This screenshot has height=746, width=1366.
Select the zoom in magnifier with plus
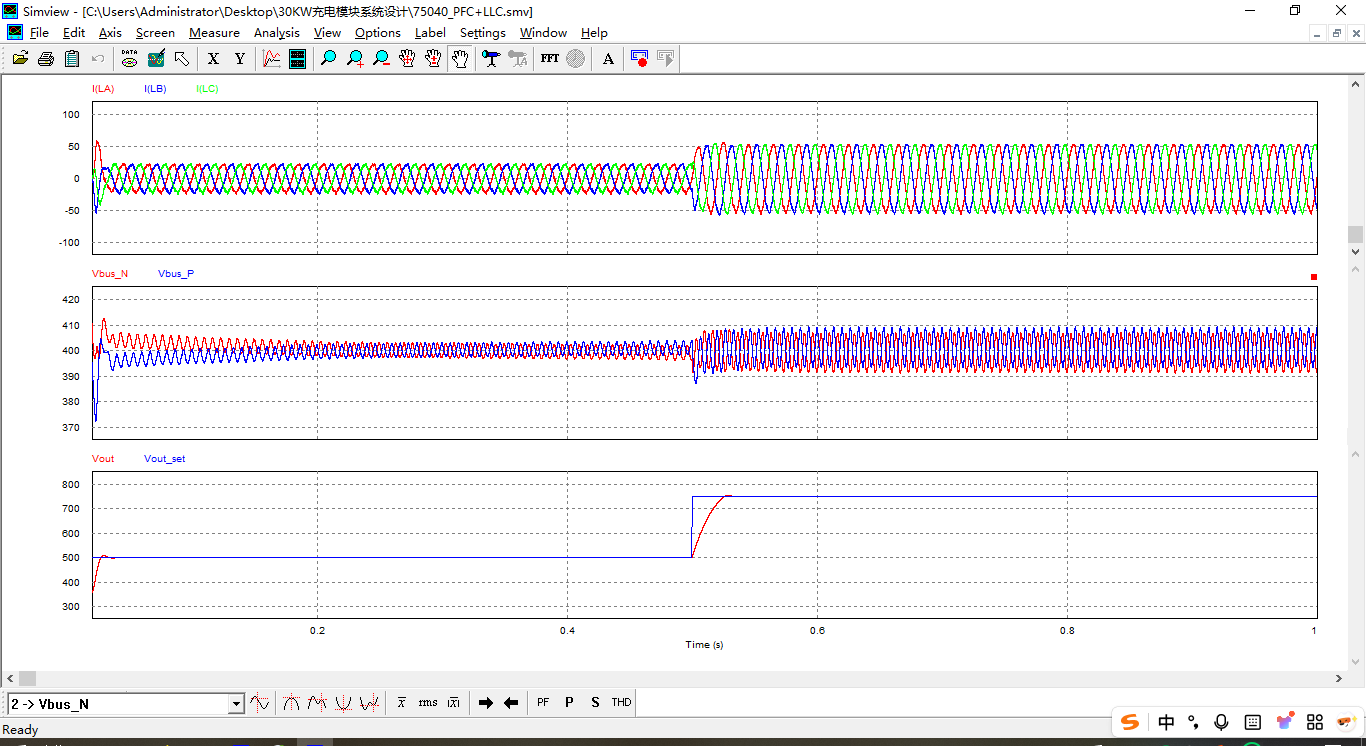pos(355,59)
